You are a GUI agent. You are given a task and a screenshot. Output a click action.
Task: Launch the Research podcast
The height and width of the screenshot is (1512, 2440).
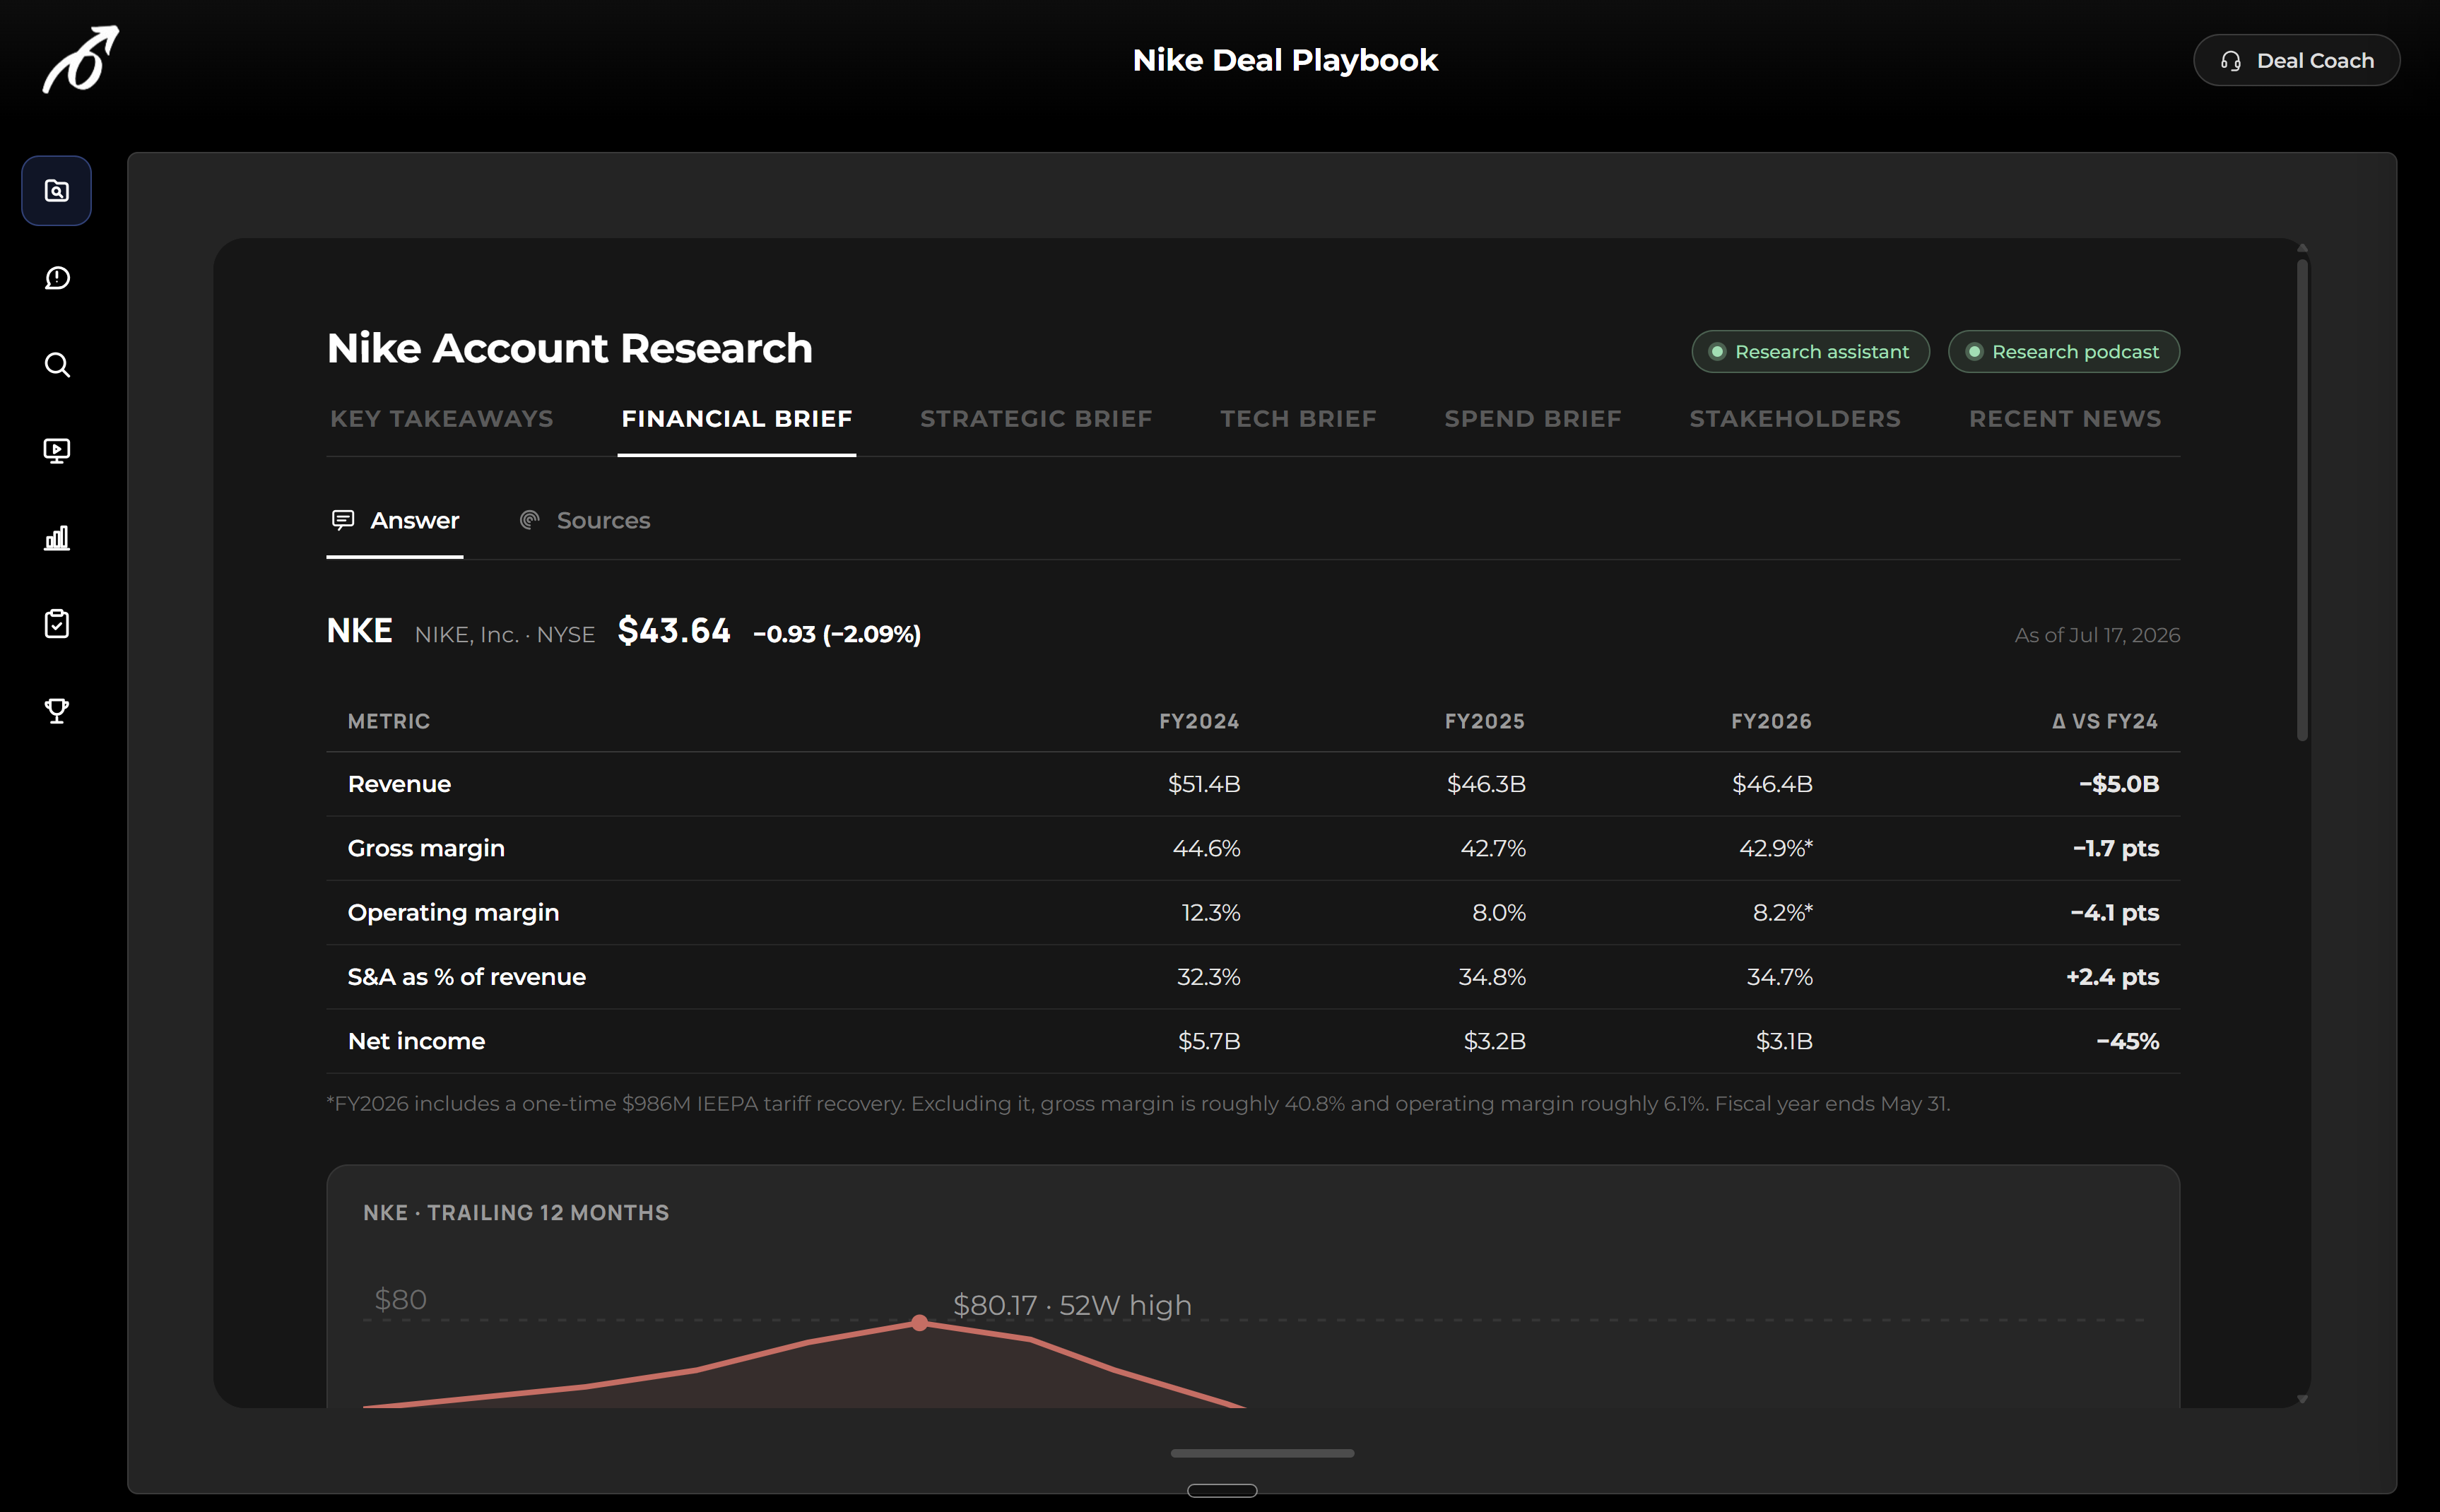pyautogui.click(x=2064, y=352)
